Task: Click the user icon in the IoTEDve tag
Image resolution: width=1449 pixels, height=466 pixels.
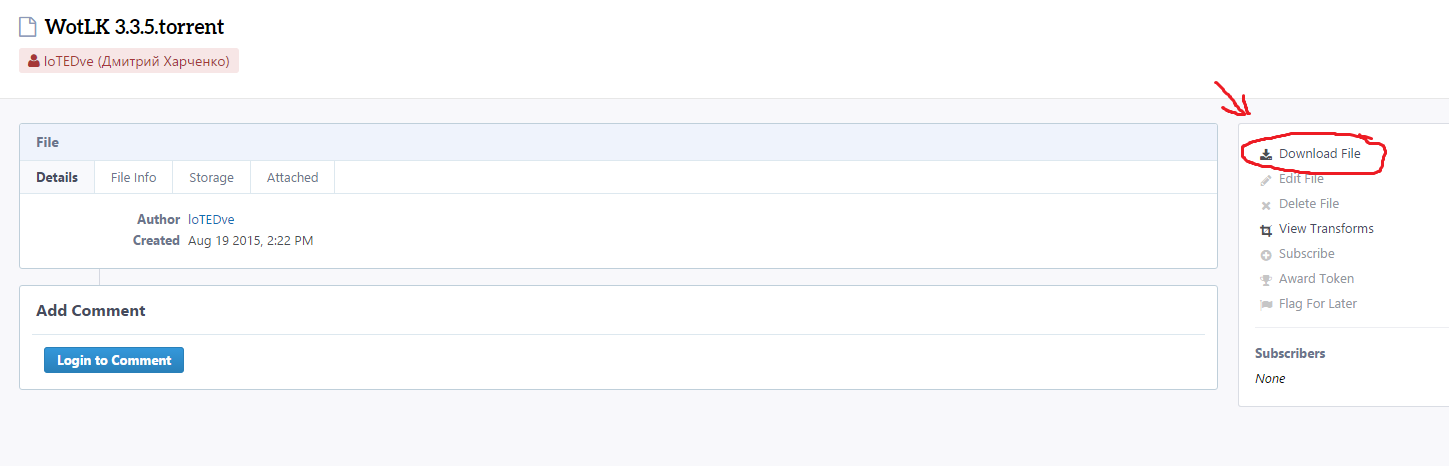Action: pyautogui.click(x=34, y=61)
